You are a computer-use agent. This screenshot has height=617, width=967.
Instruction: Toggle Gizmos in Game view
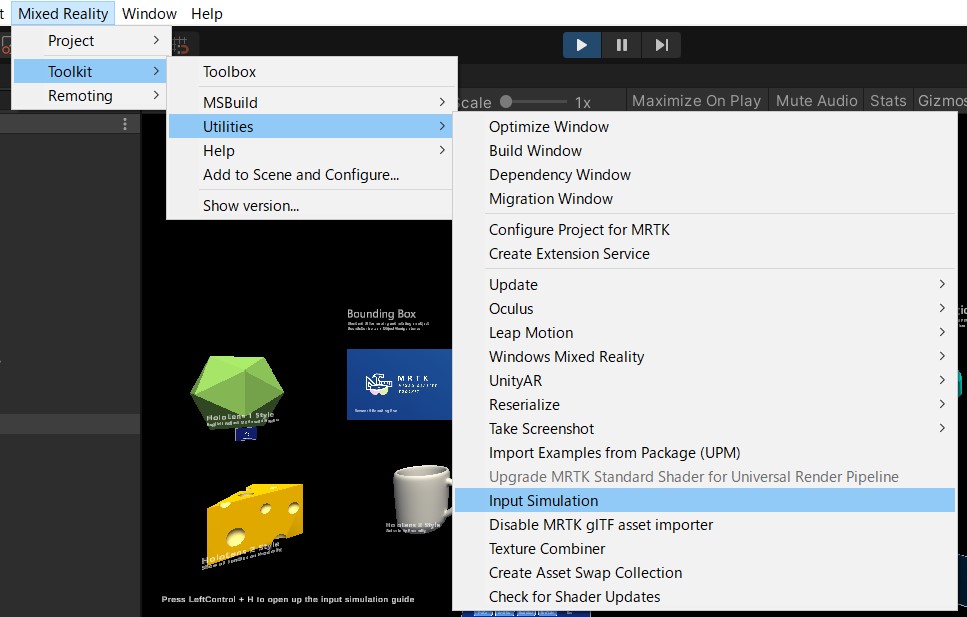pos(942,101)
